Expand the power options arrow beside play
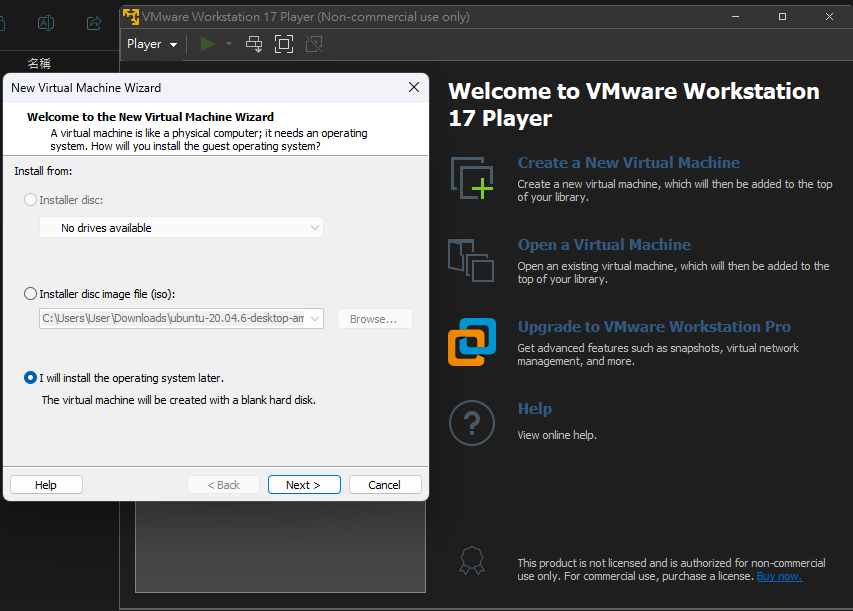The image size is (853, 611). tap(229, 44)
